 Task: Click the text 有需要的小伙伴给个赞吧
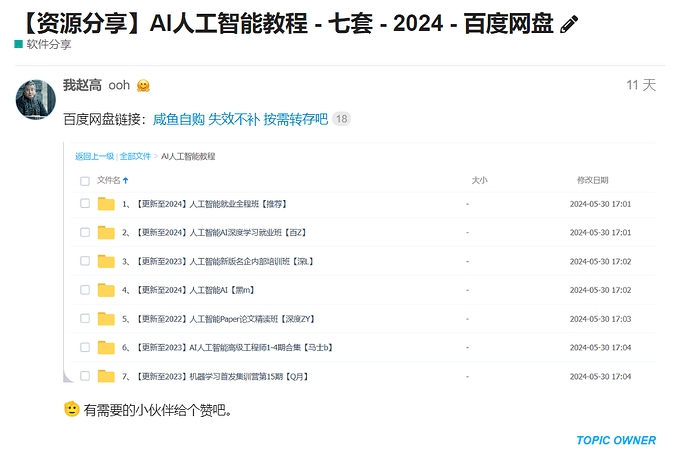(x=157, y=410)
